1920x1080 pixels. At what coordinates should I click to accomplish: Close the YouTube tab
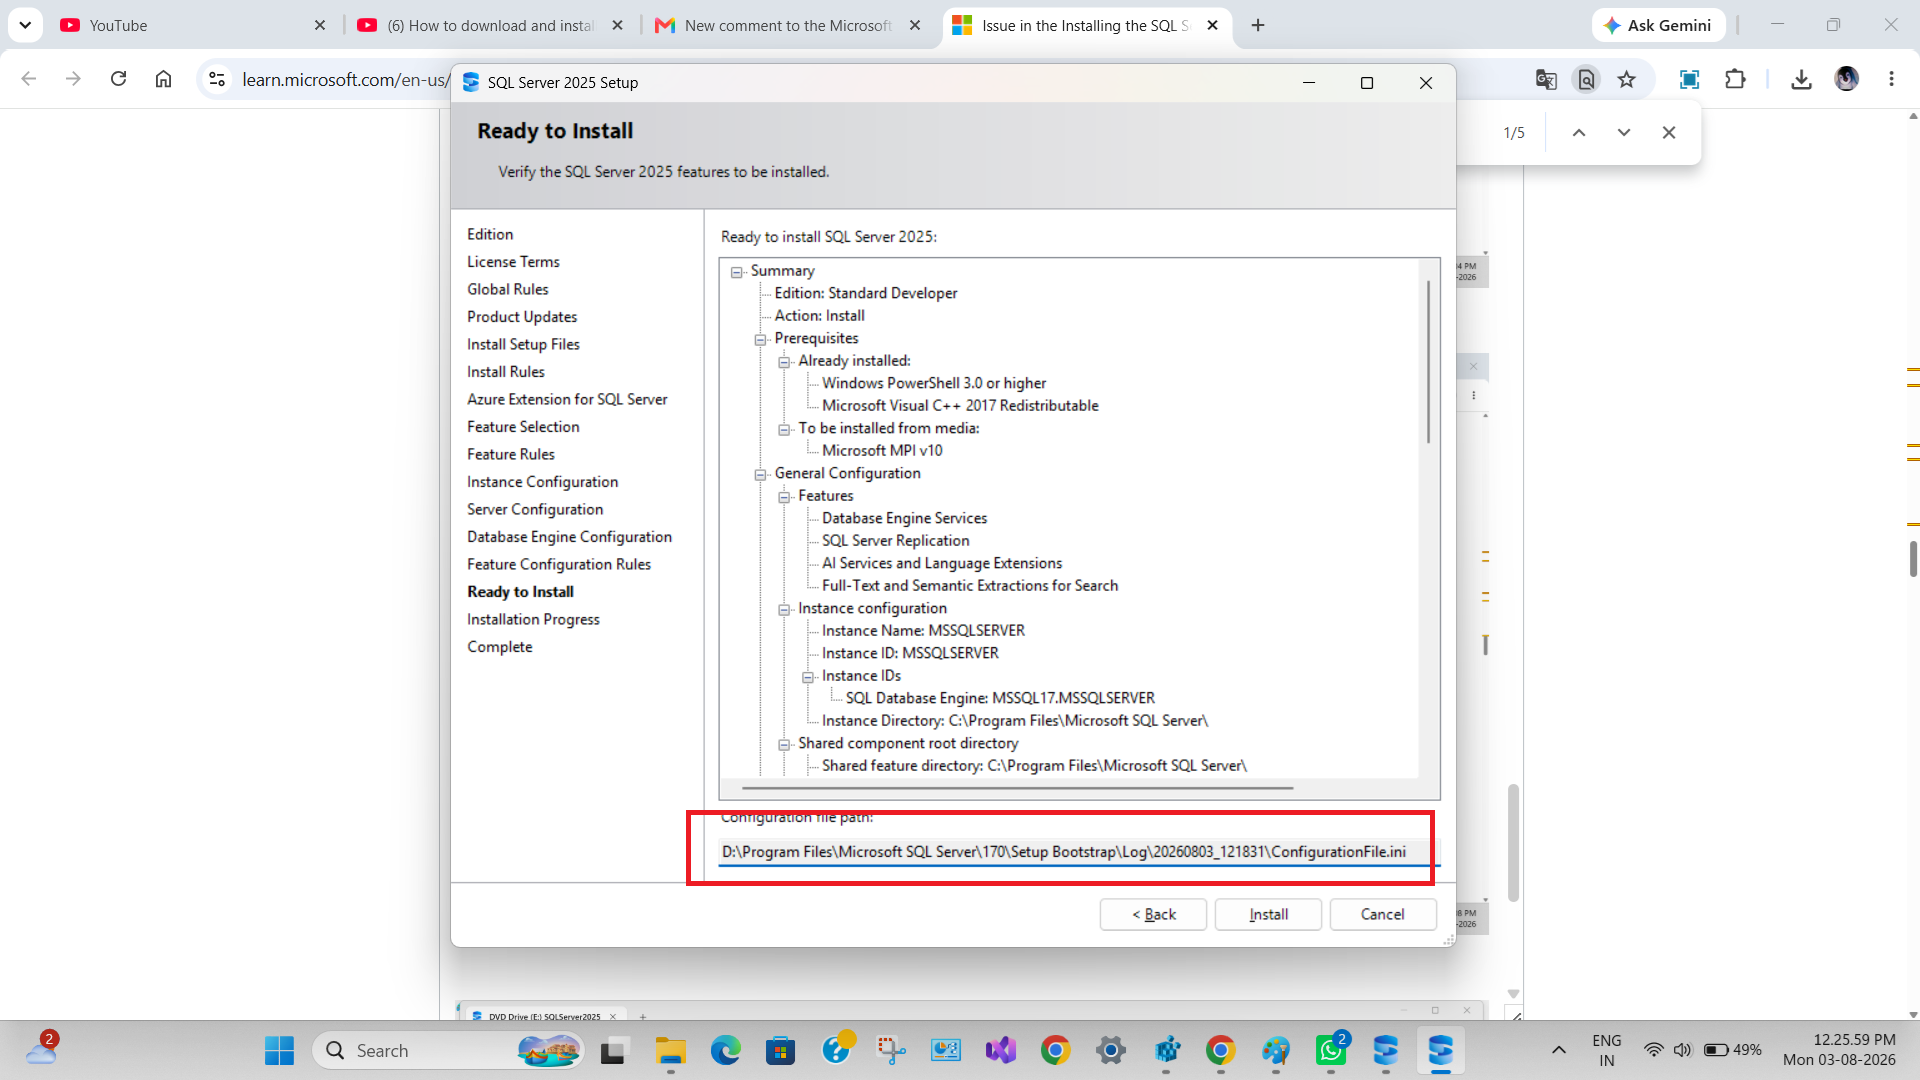click(x=320, y=25)
